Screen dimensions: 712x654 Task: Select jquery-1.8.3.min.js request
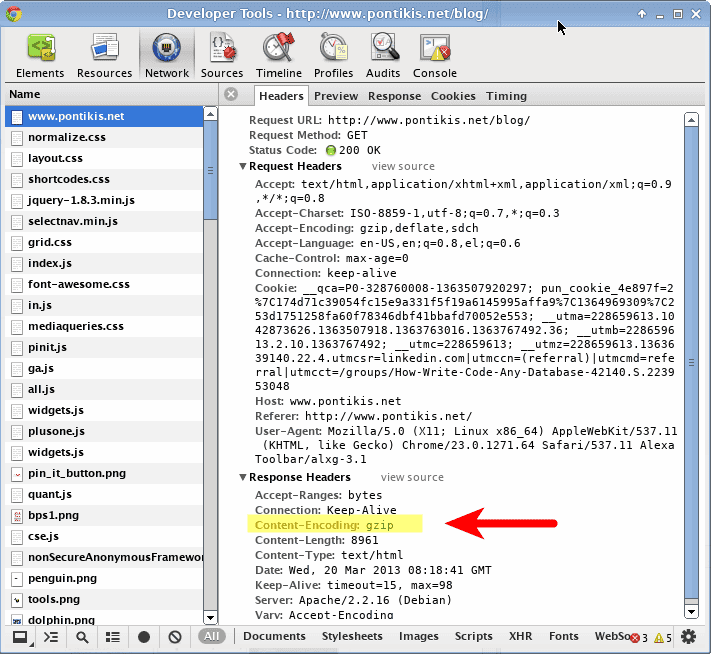pos(104,200)
